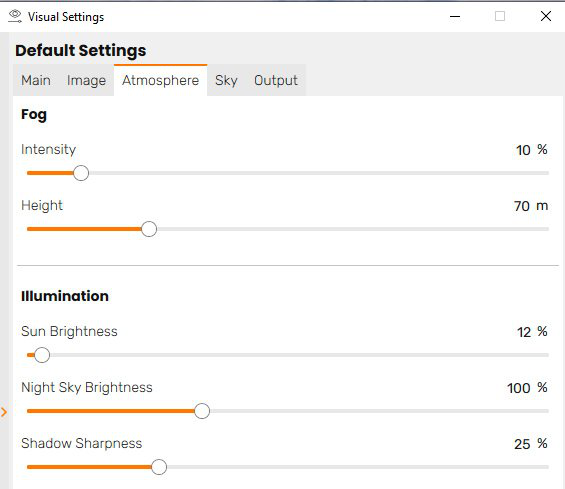Click the Fog Height value 70 field
The height and width of the screenshot is (489, 565).
pyautogui.click(x=522, y=206)
